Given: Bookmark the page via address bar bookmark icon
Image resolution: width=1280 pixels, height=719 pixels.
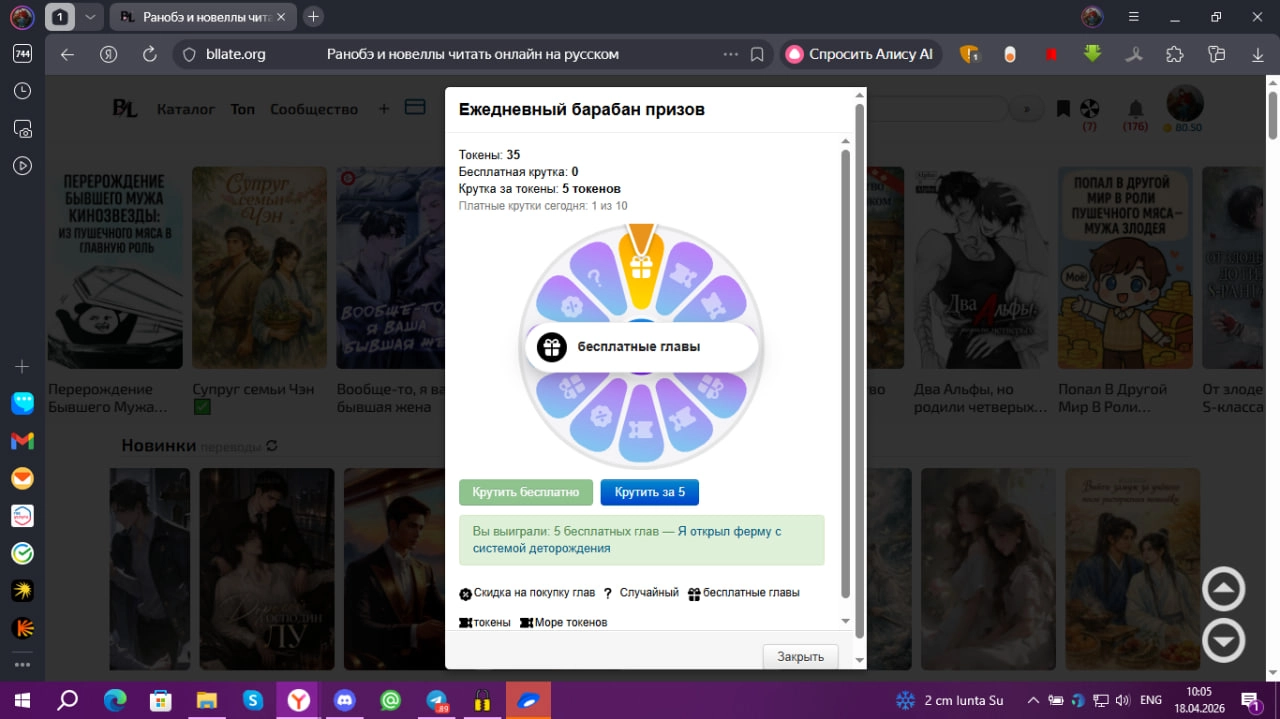Looking at the screenshot, I should (757, 55).
